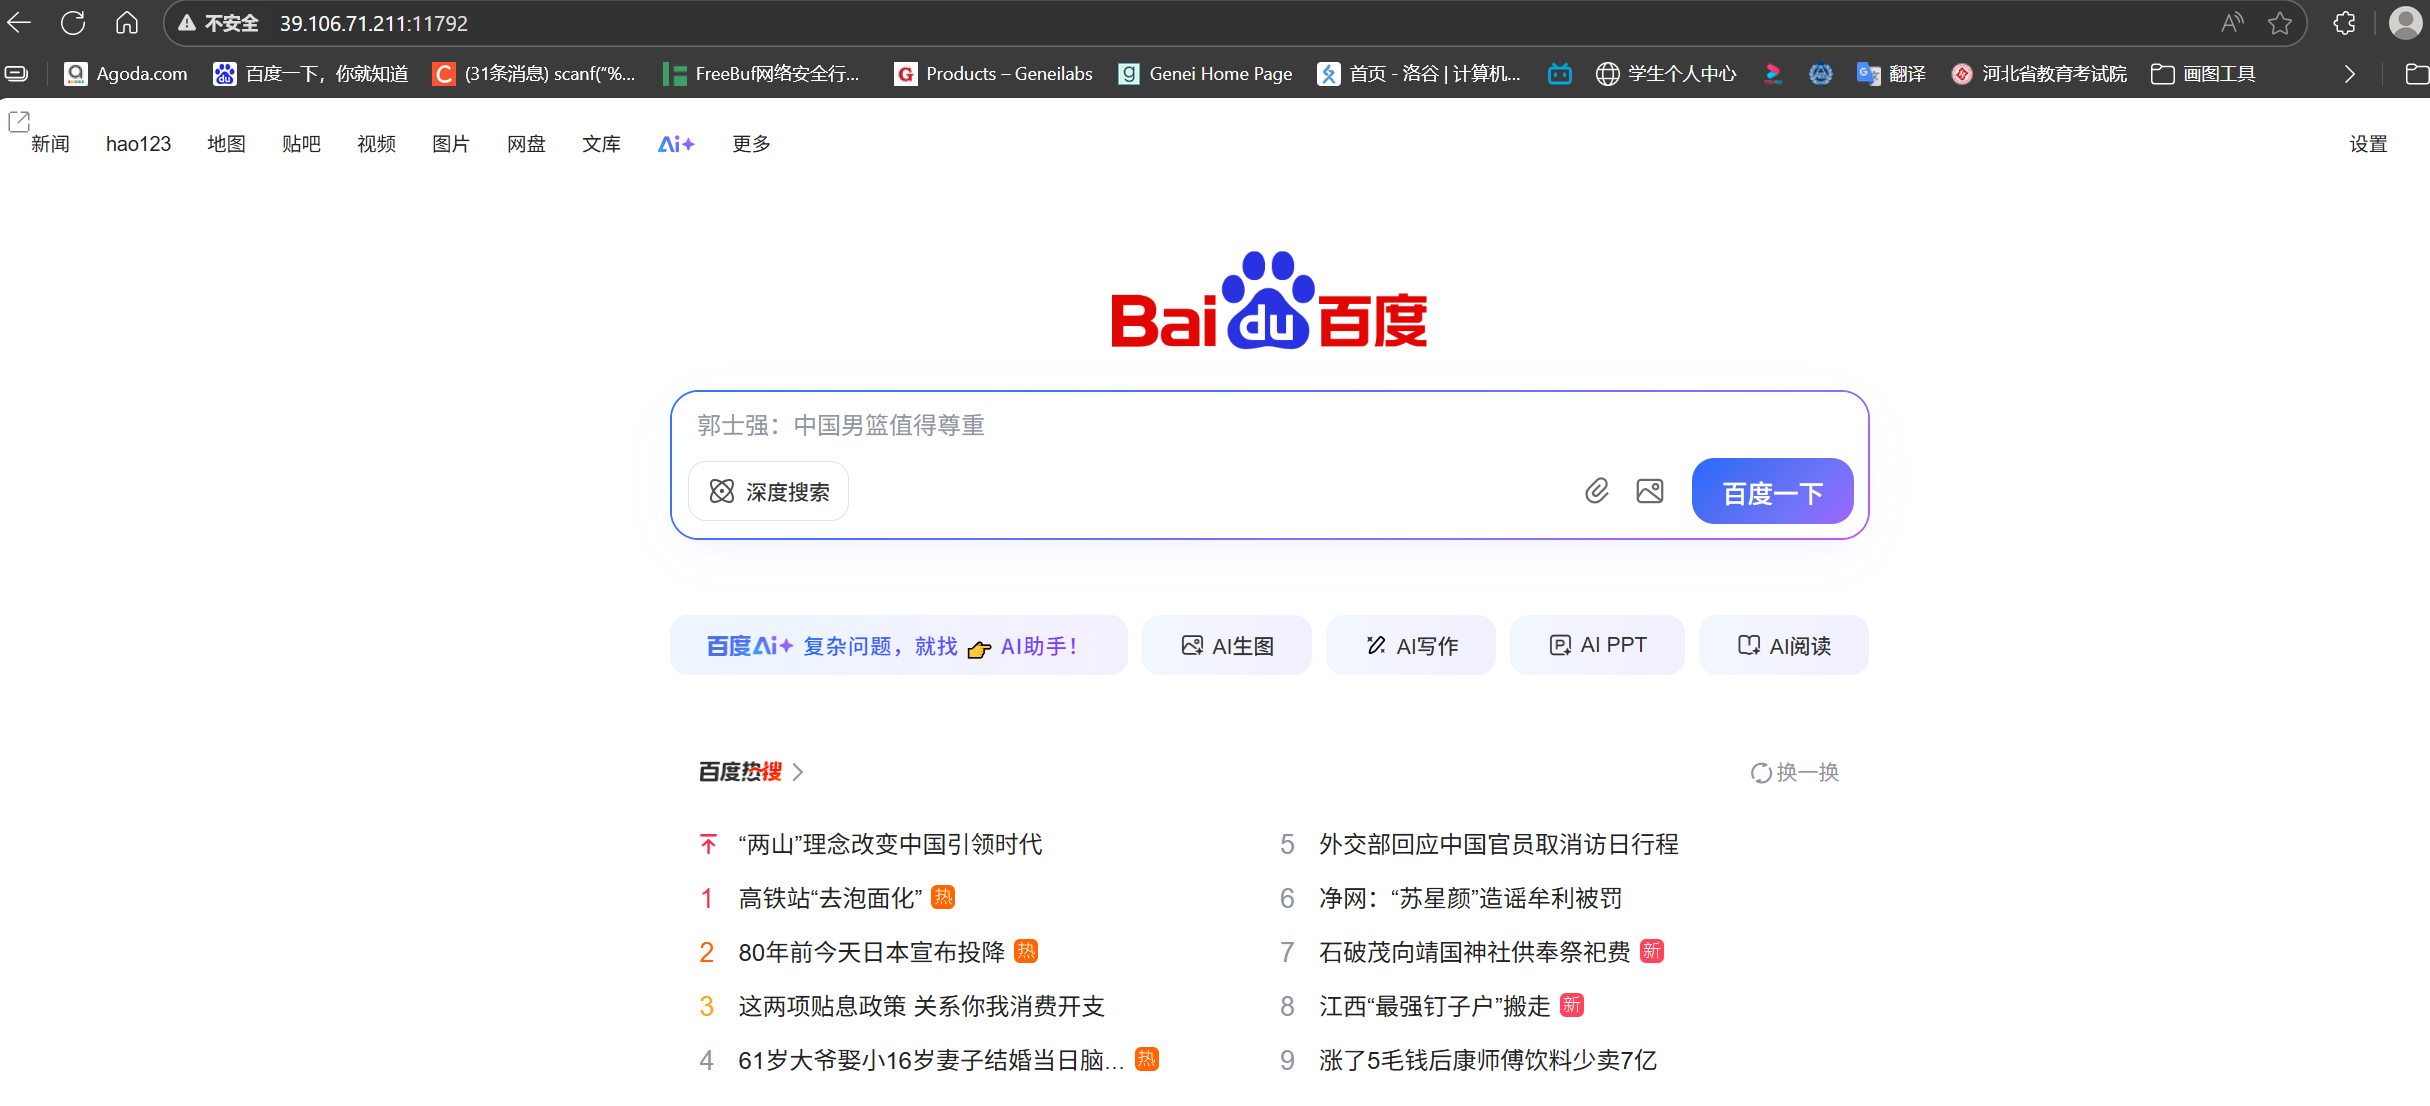This screenshot has width=2430, height=1106.
Task: Open the hao123 navigation link
Action: [138, 144]
